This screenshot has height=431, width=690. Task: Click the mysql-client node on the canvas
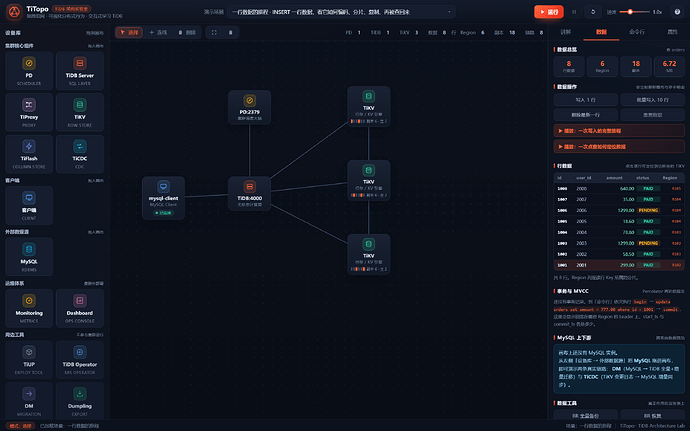163,198
